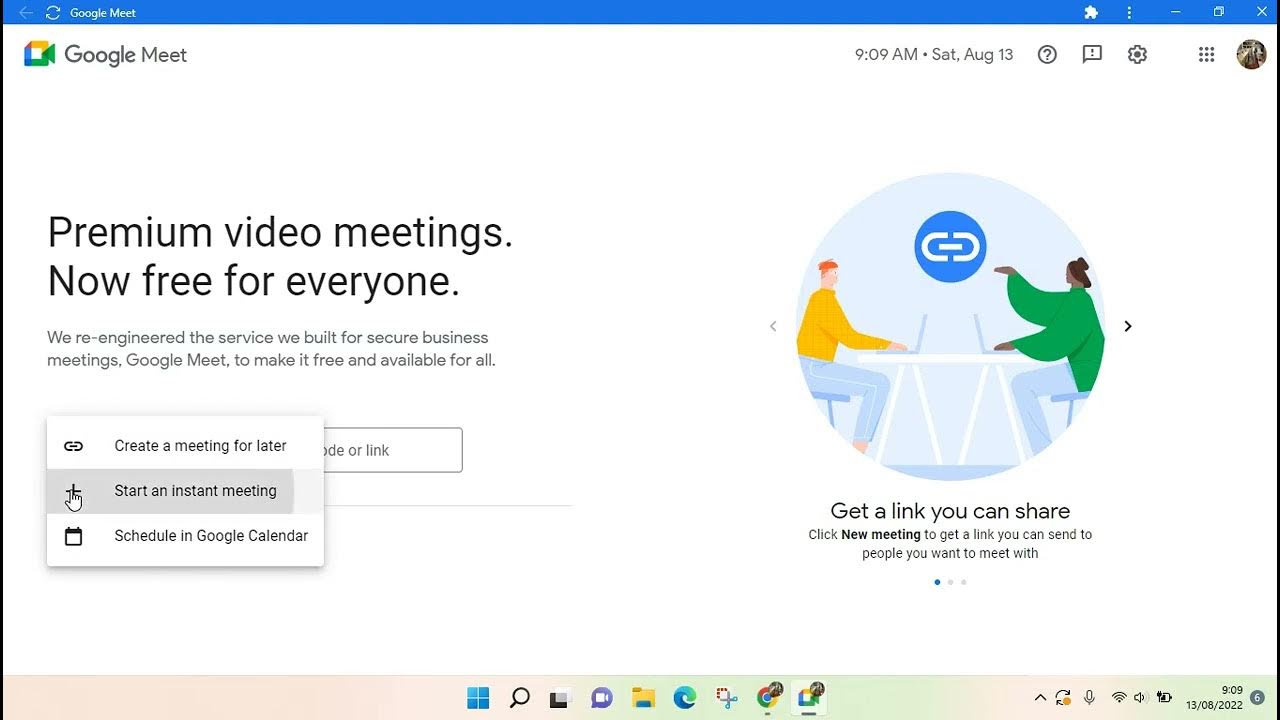Image resolution: width=1280 pixels, height=720 pixels.
Task: Open the Support help icon
Action: tap(1047, 55)
